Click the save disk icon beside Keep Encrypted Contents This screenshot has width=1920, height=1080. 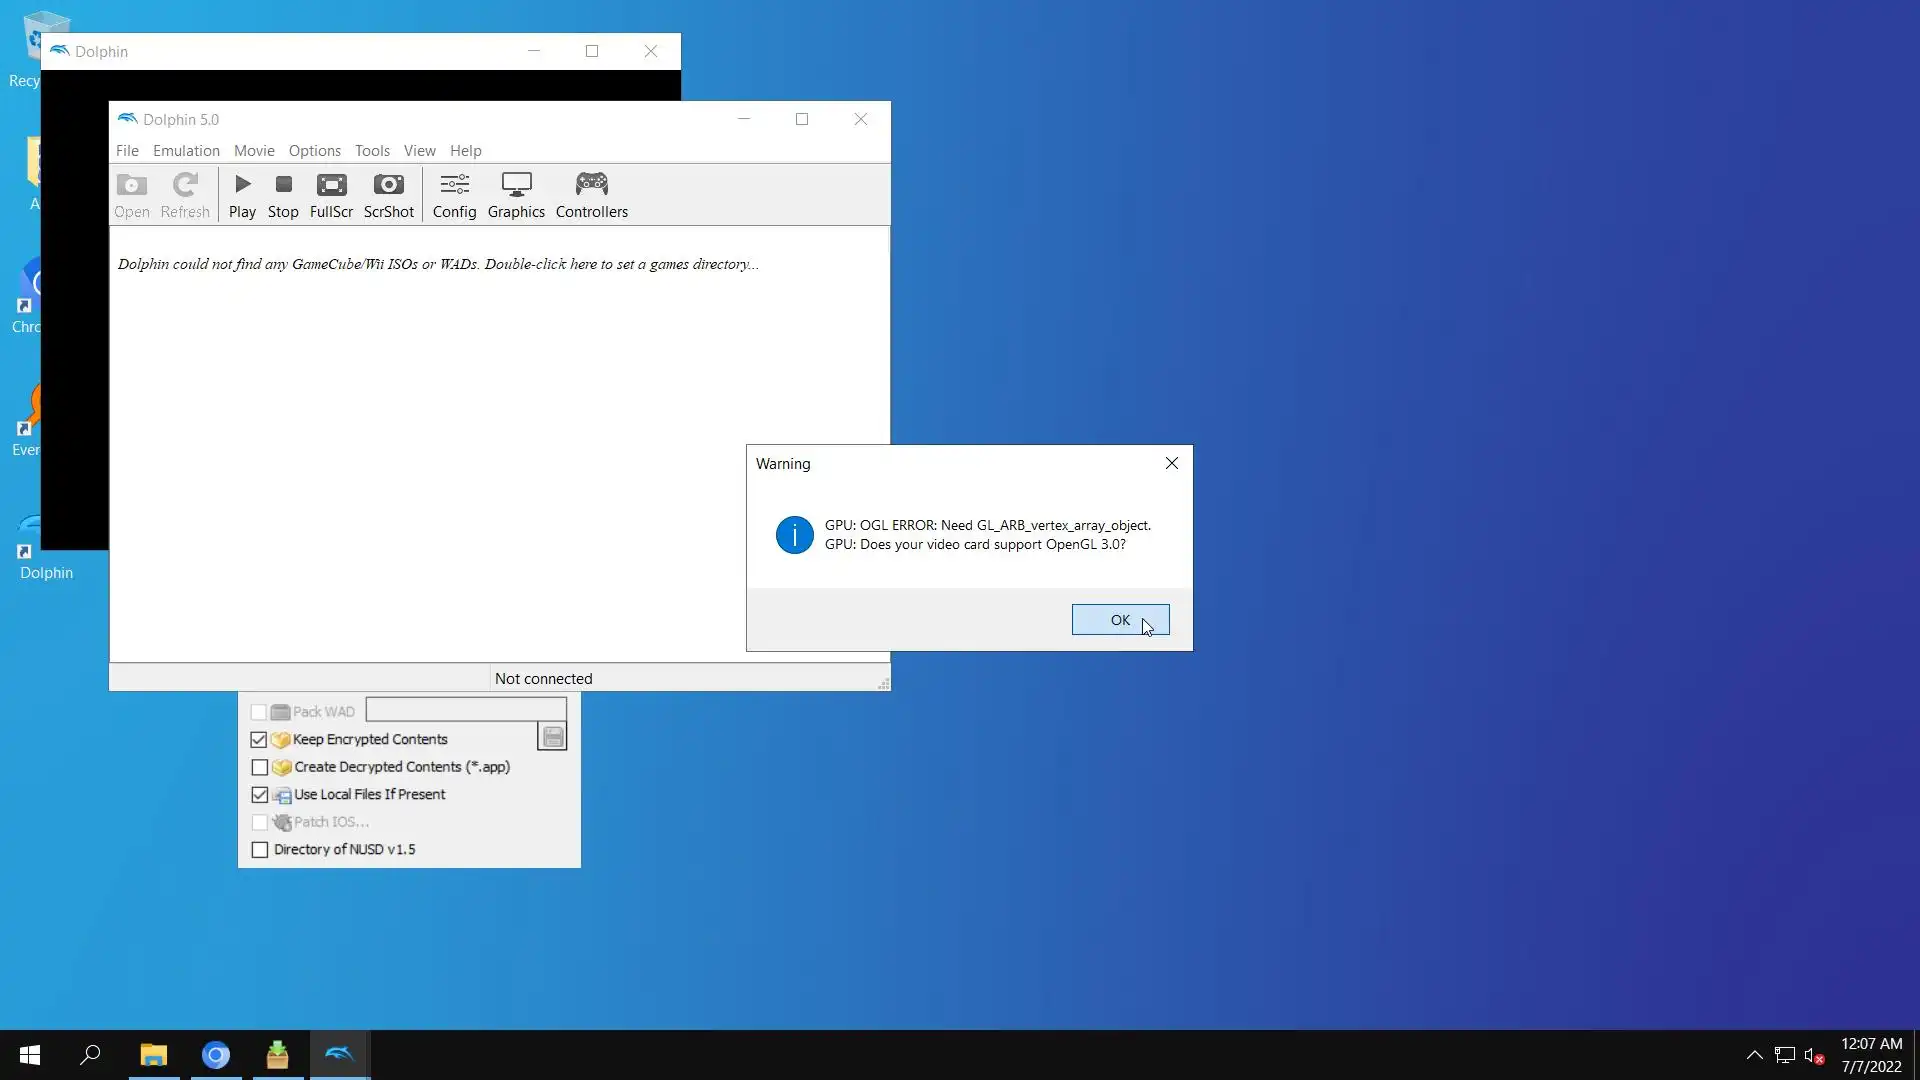click(553, 738)
